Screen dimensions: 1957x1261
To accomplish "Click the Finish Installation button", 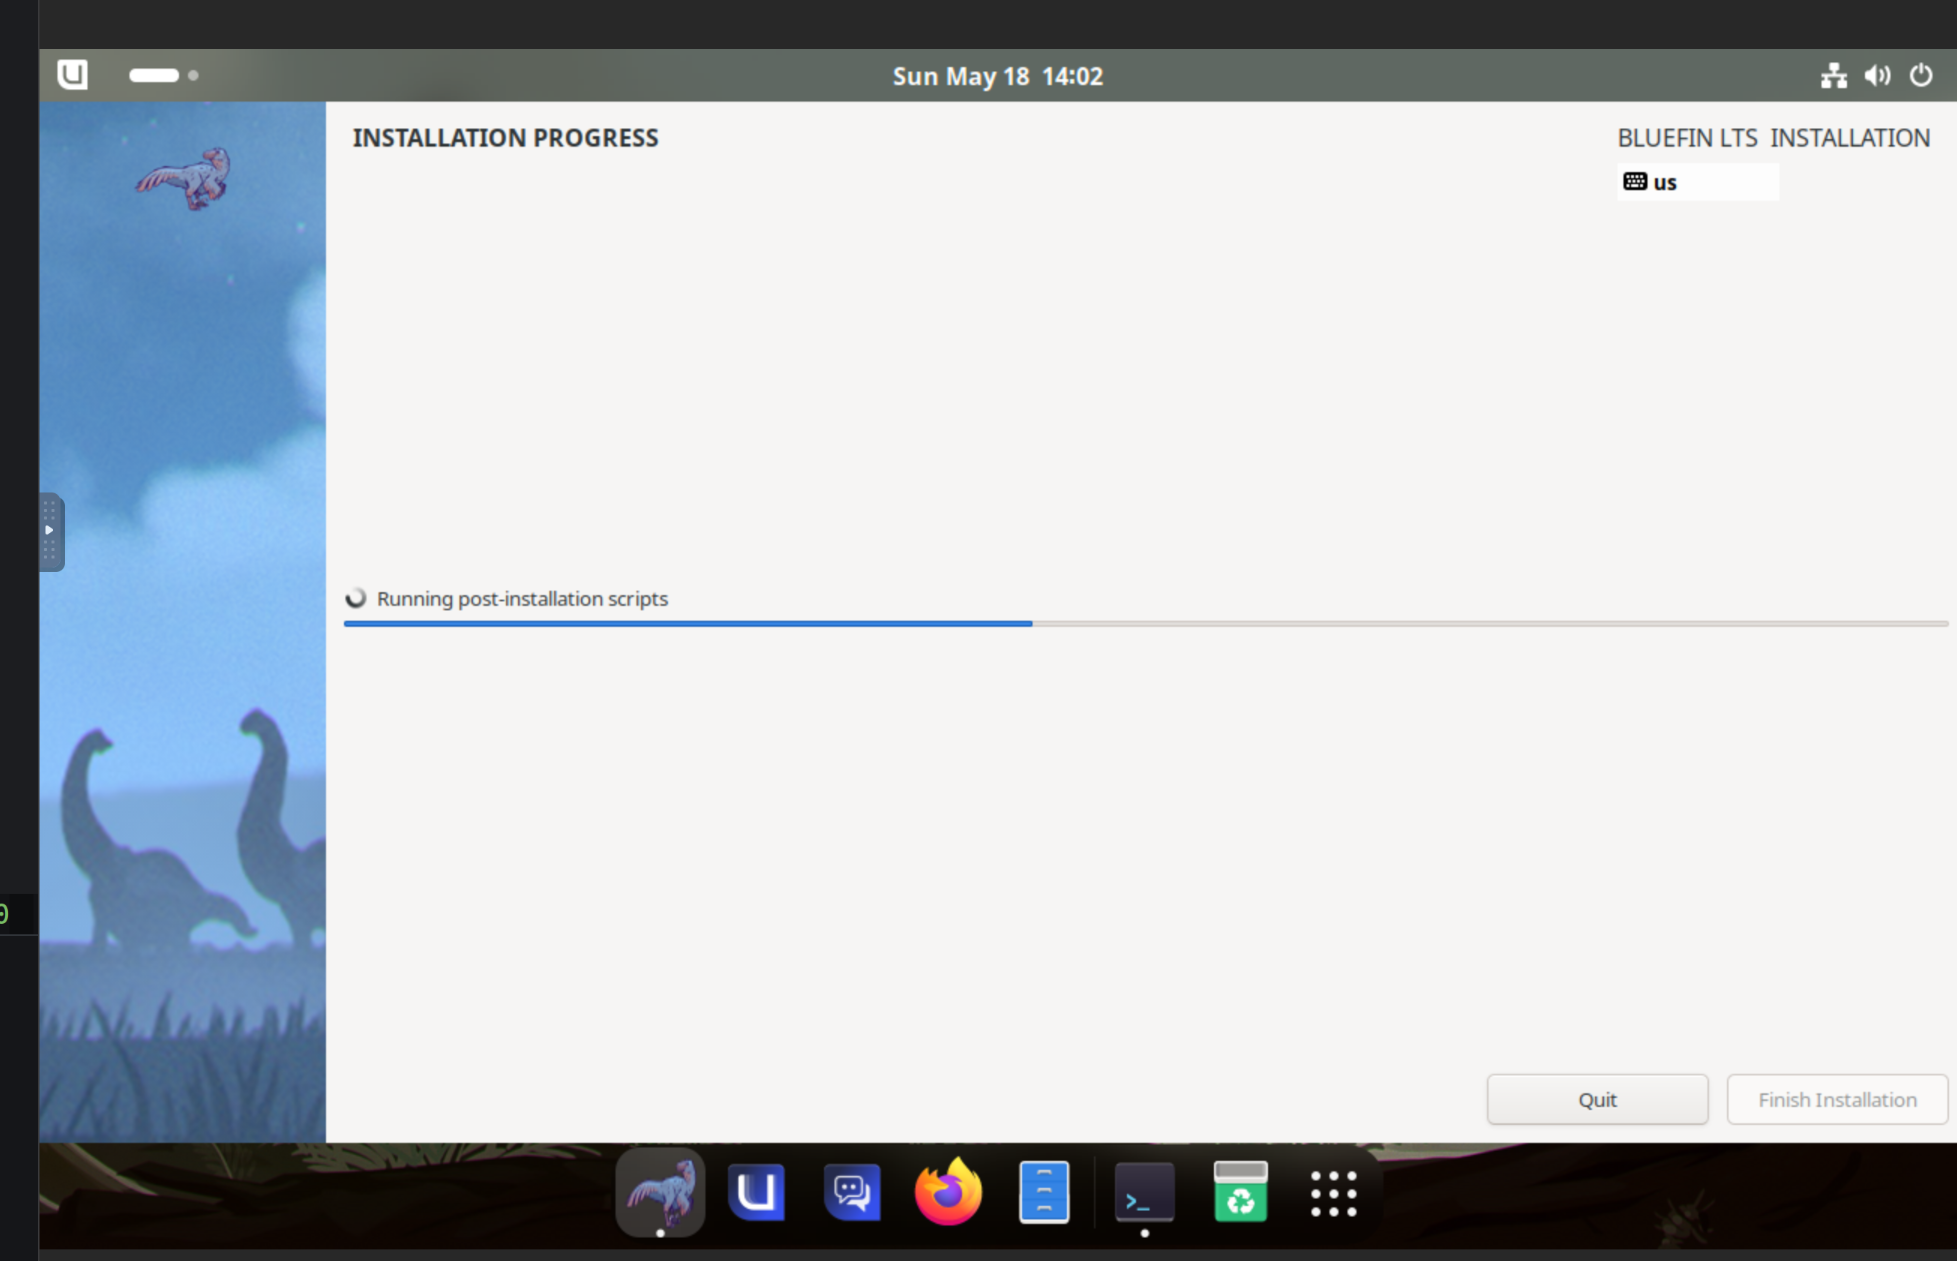I will tap(1837, 1099).
